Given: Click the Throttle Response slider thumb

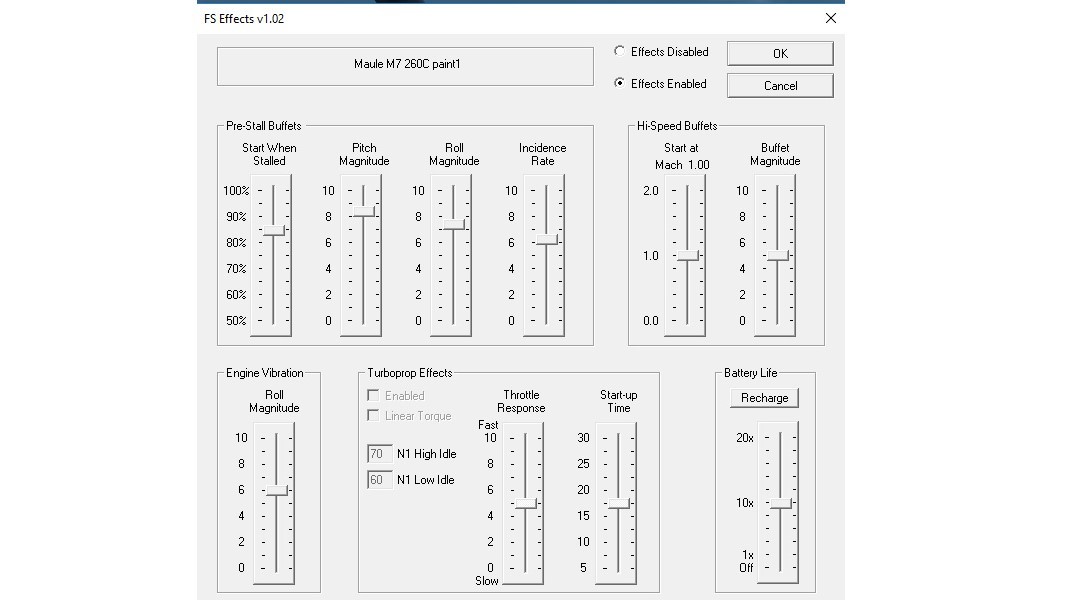Looking at the screenshot, I should (x=526, y=503).
